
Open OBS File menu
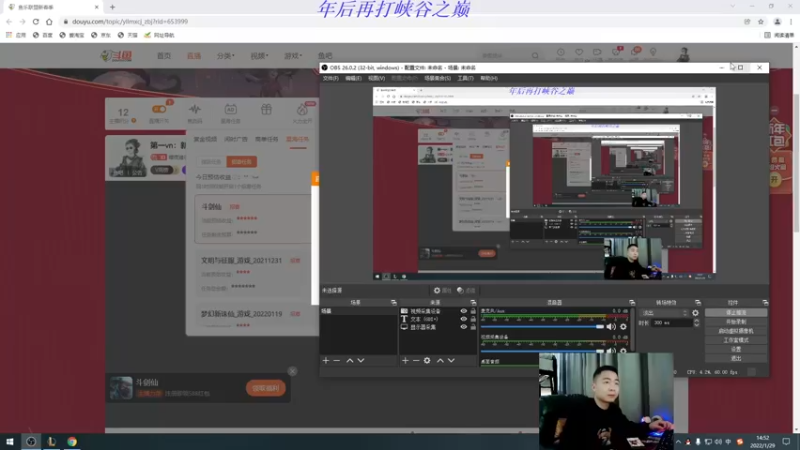tap(330, 78)
